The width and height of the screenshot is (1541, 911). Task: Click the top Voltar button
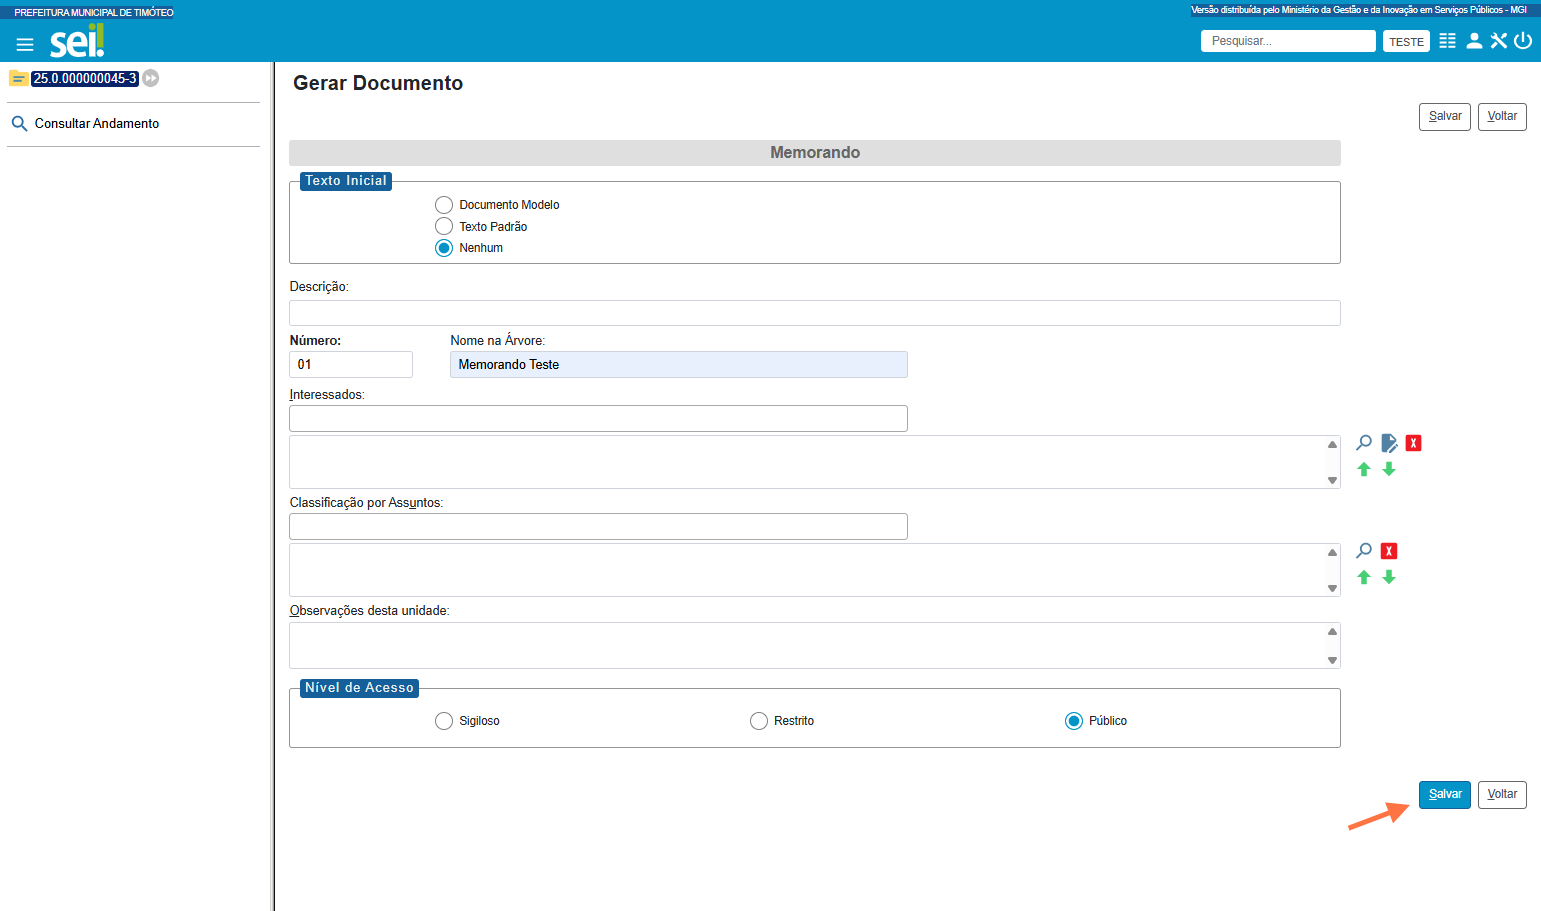pyautogui.click(x=1502, y=116)
